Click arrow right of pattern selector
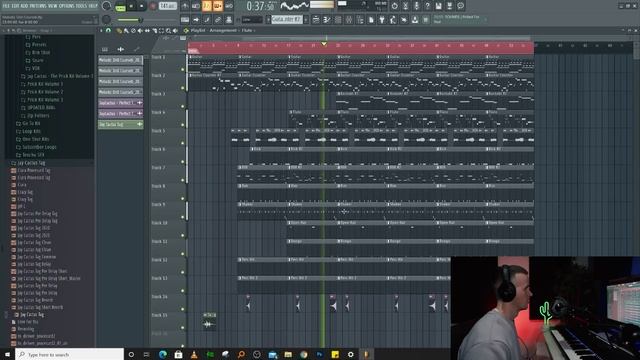Screen dimensions: 640x360 point(306,20)
